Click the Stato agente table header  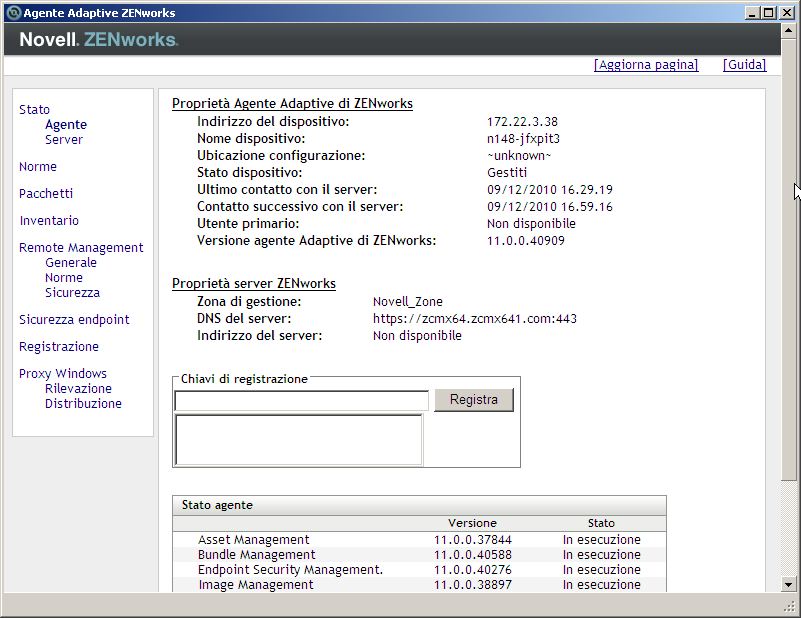coord(419,505)
